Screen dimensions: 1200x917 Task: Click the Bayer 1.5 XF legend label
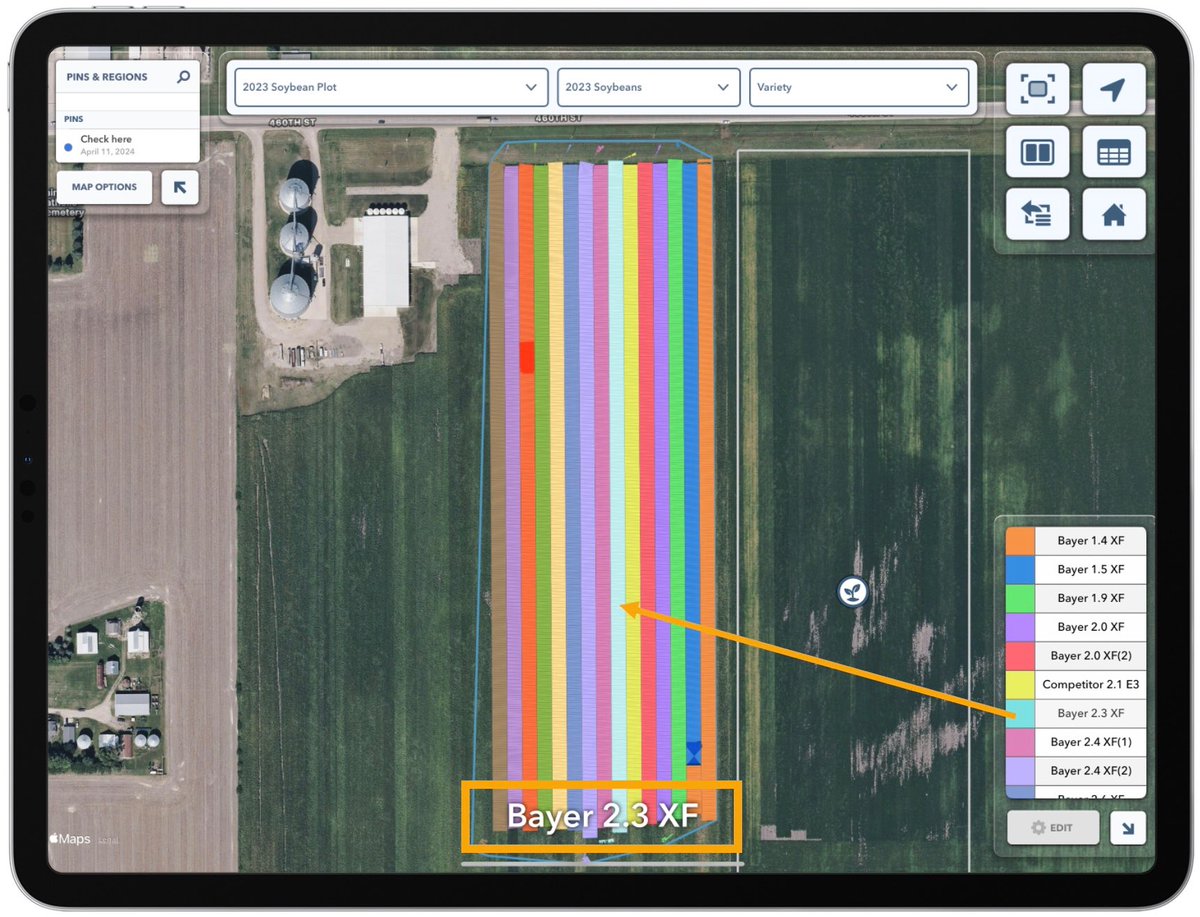(x=1090, y=569)
